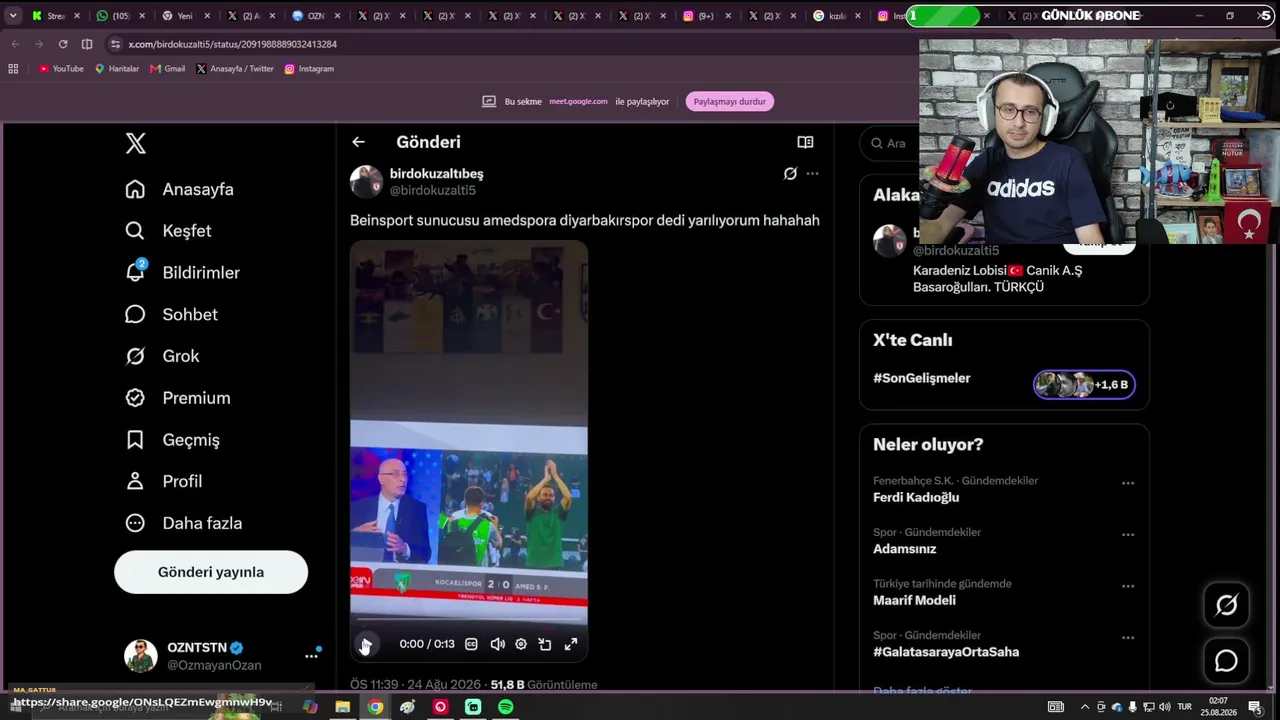Open the post's more options menu

pyautogui.click(x=812, y=174)
